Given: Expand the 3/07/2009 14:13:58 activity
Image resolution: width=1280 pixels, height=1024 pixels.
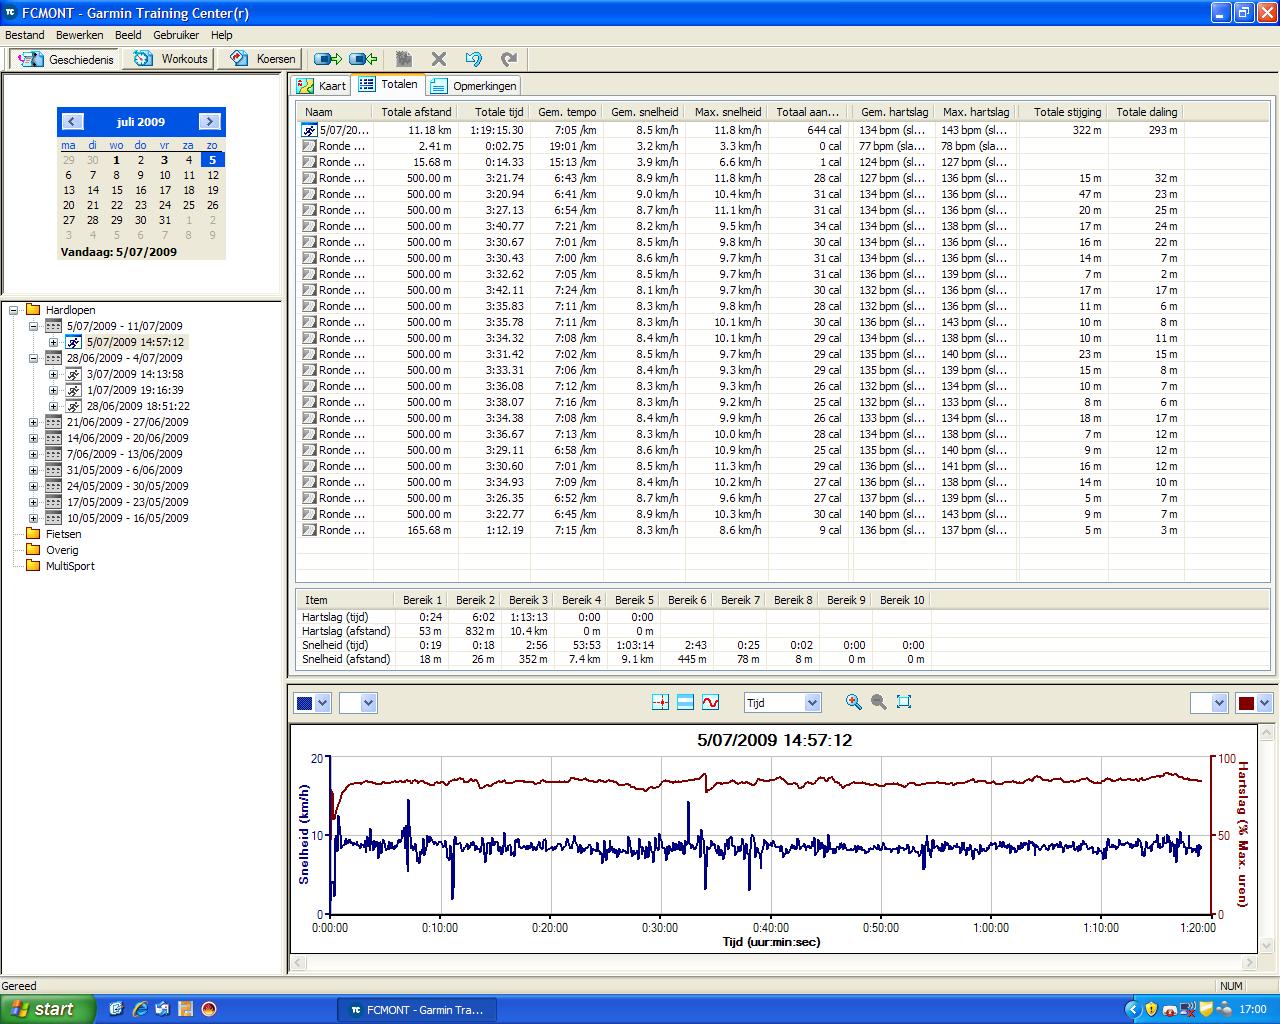Looking at the screenshot, I should [x=53, y=374].
